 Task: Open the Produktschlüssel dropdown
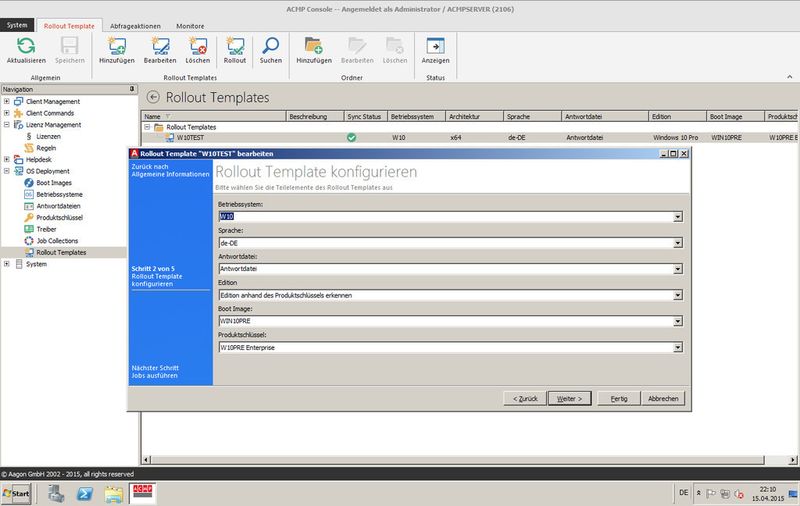pyautogui.click(x=678, y=348)
